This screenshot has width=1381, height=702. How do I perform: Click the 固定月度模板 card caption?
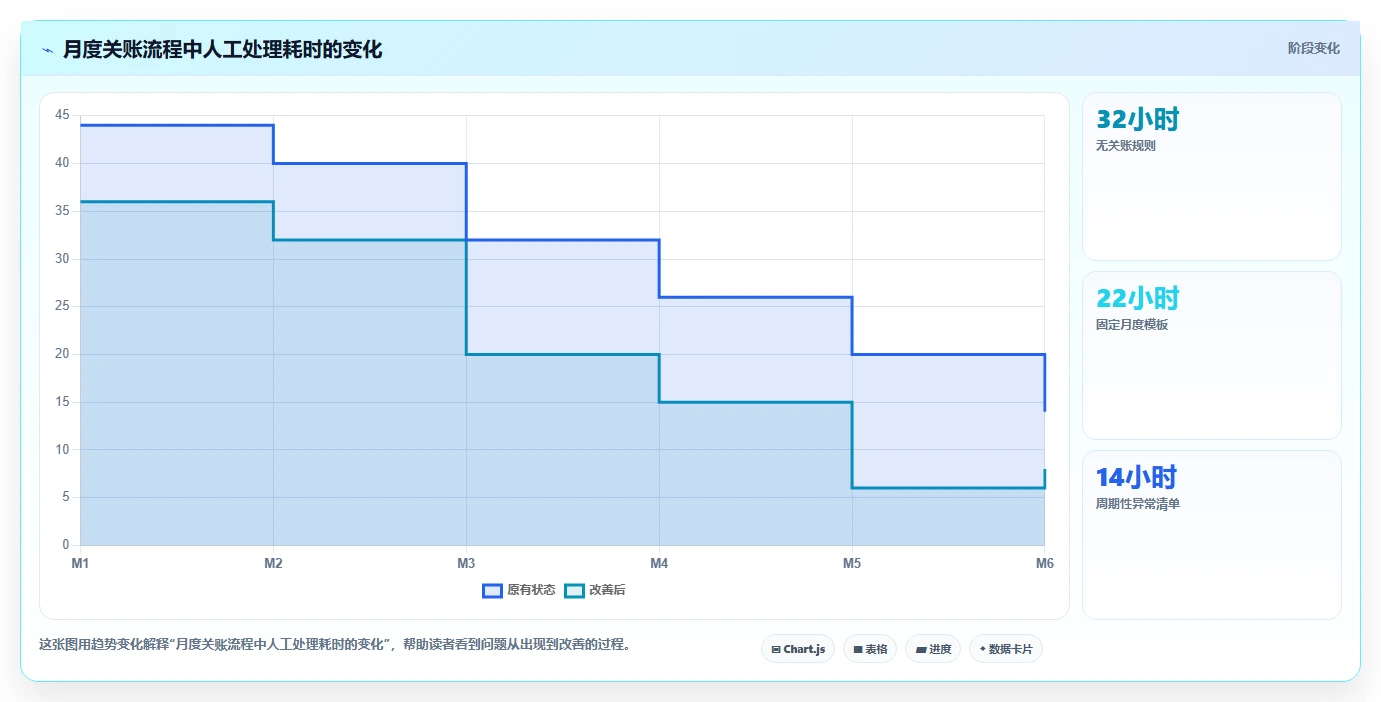click(x=1132, y=325)
